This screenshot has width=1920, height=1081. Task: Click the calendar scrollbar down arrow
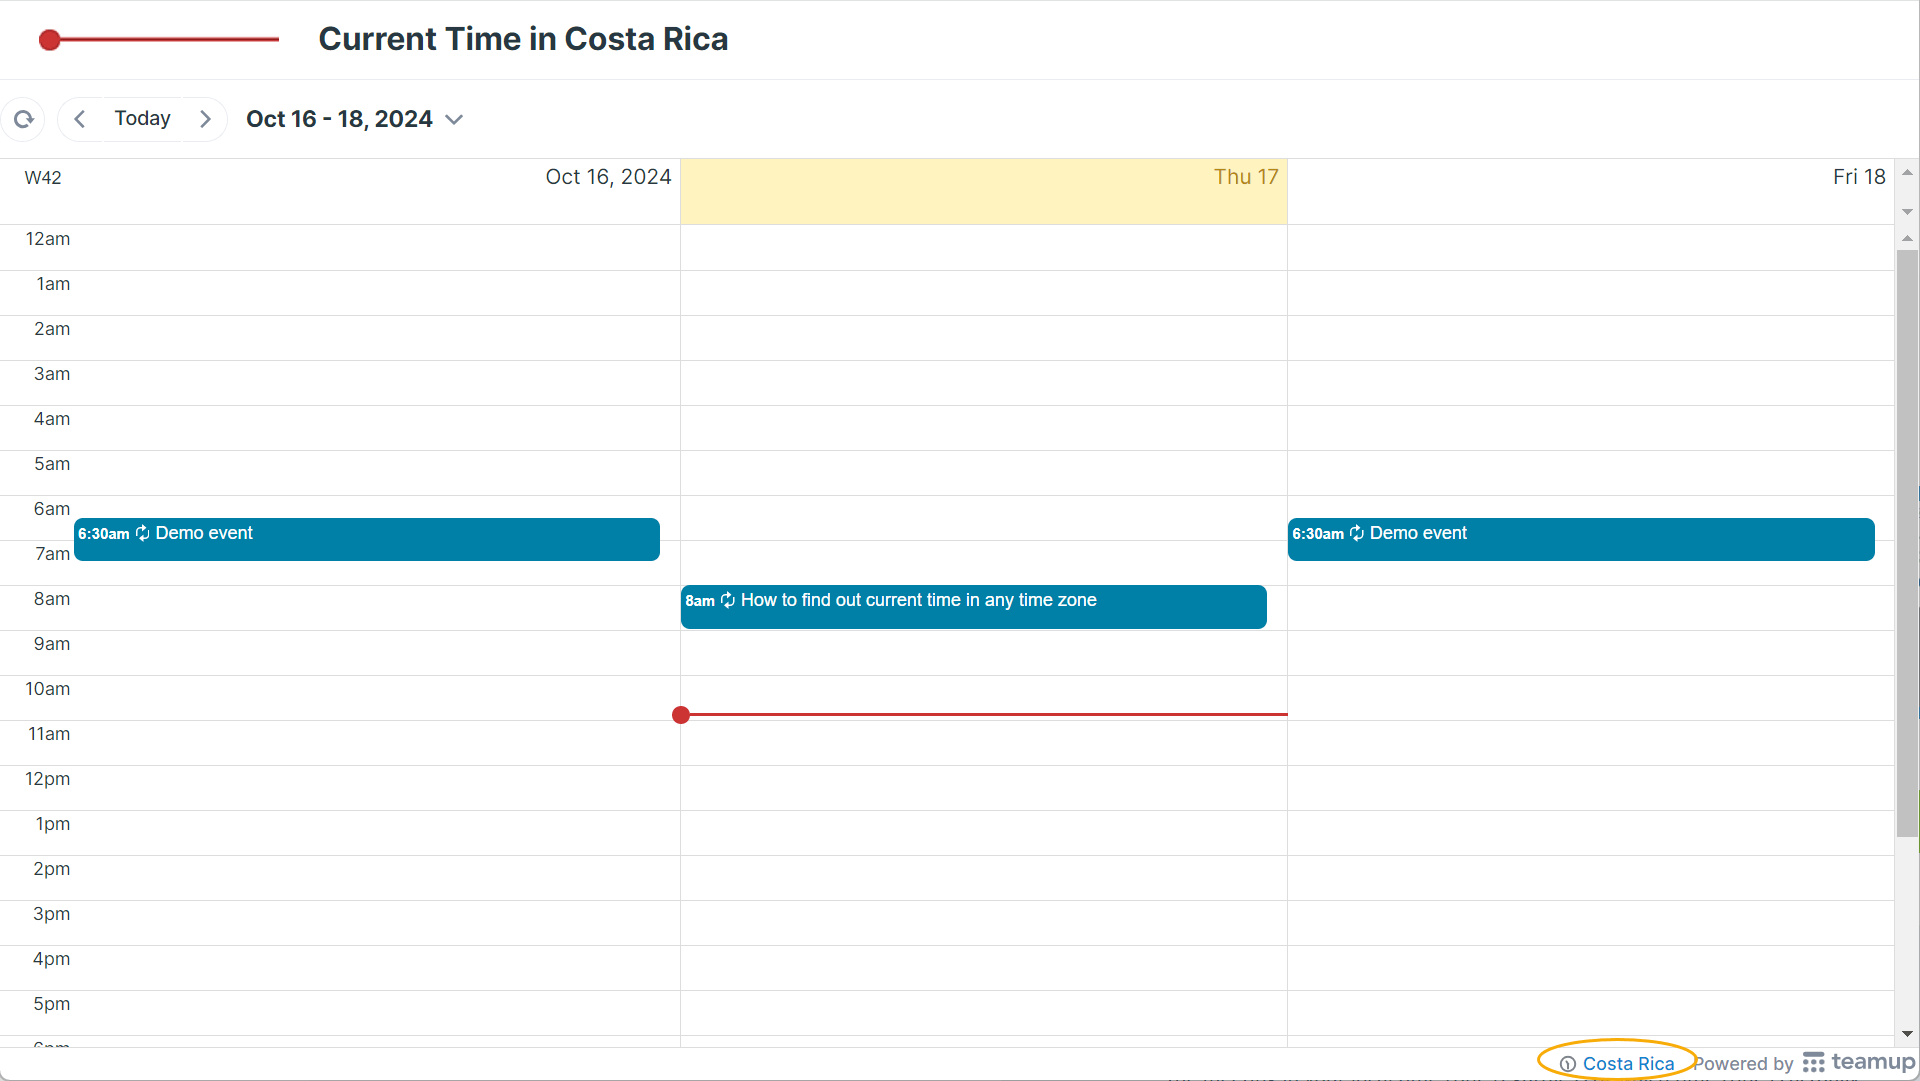pyautogui.click(x=1907, y=1034)
